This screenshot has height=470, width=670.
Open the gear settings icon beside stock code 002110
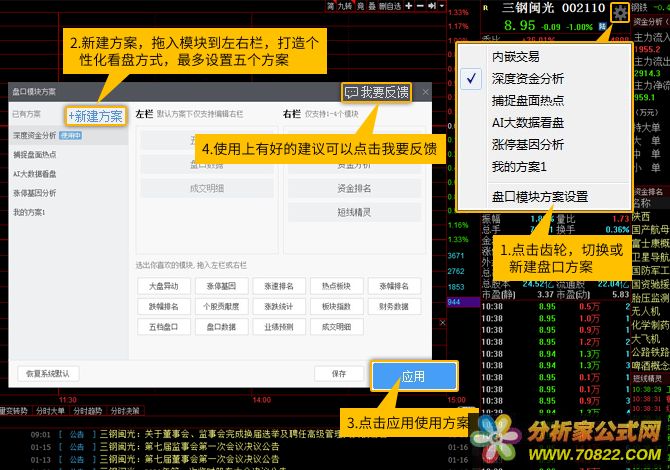pyautogui.click(x=620, y=13)
